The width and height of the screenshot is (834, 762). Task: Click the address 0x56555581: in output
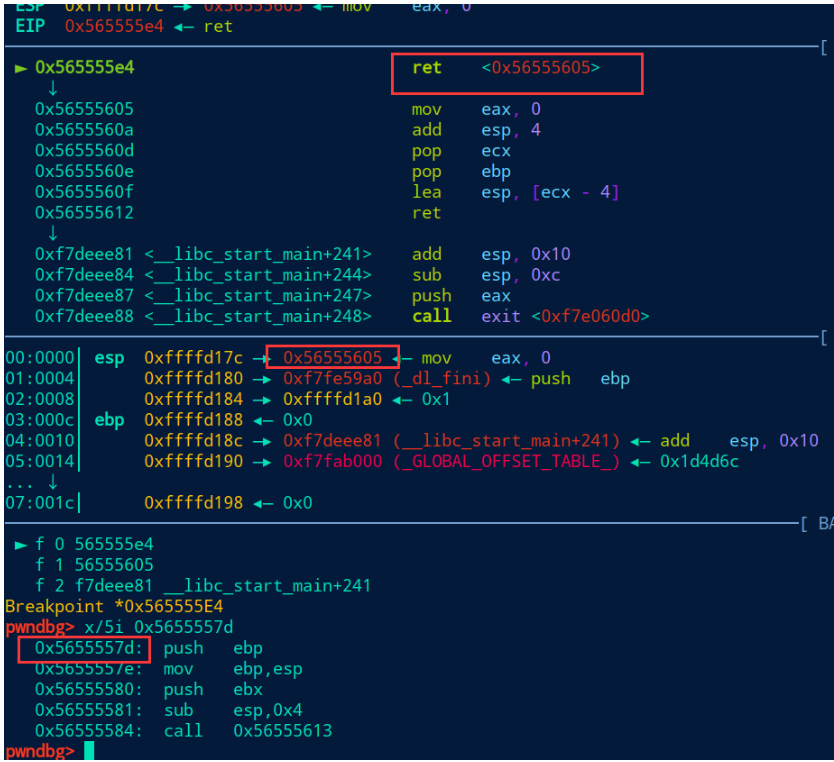click(89, 710)
